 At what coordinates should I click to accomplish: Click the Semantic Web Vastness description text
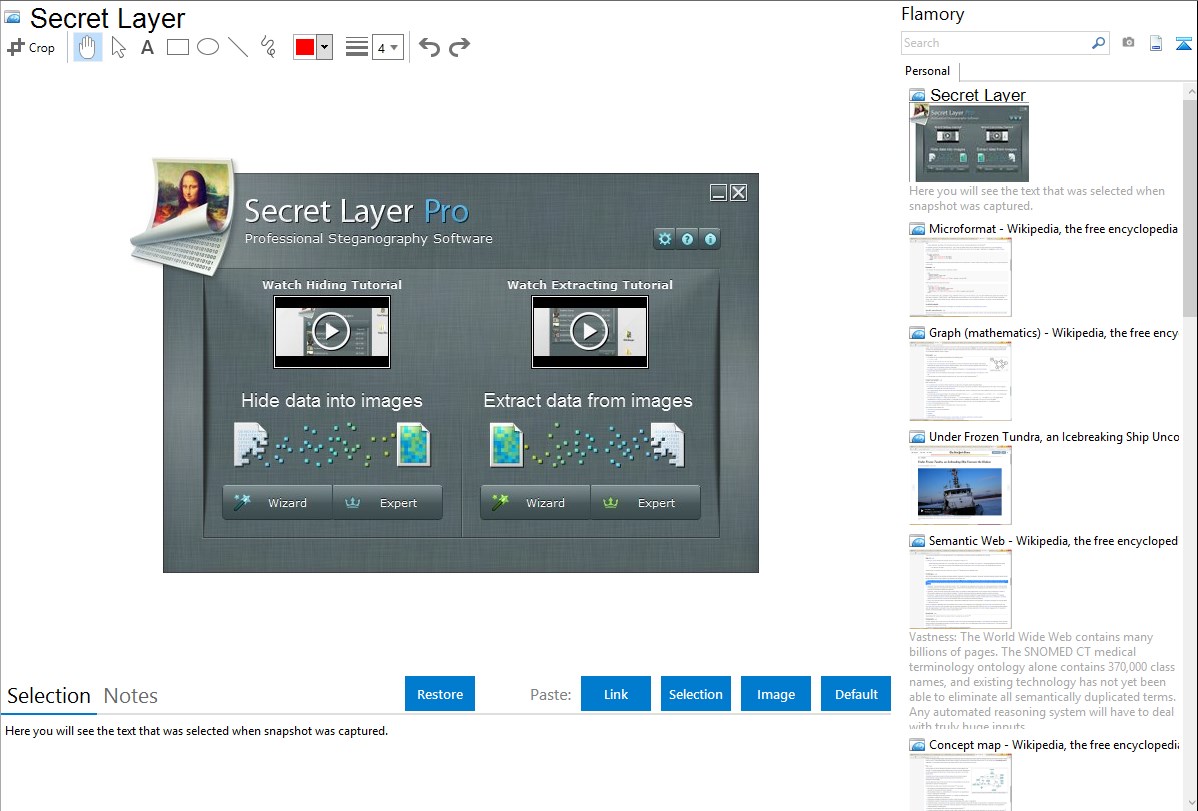tap(1042, 681)
